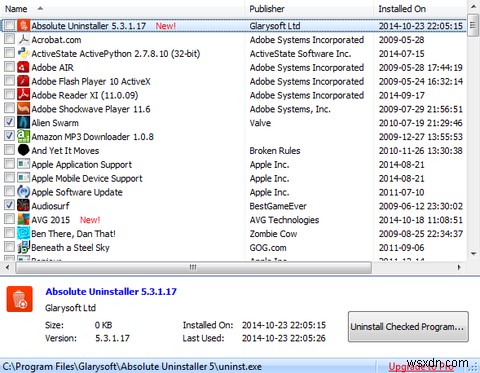The image size is (480, 373).
Task: Click the BestGameEver publisher cell
Action: click(x=278, y=206)
